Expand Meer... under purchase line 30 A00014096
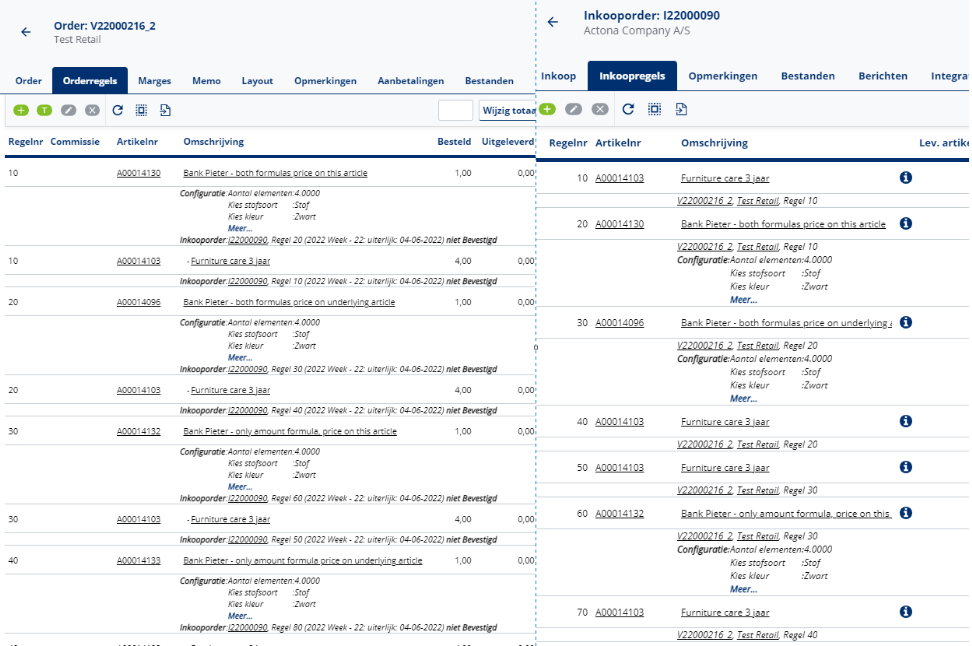This screenshot has height=646, width=972. pyautogui.click(x=743, y=398)
